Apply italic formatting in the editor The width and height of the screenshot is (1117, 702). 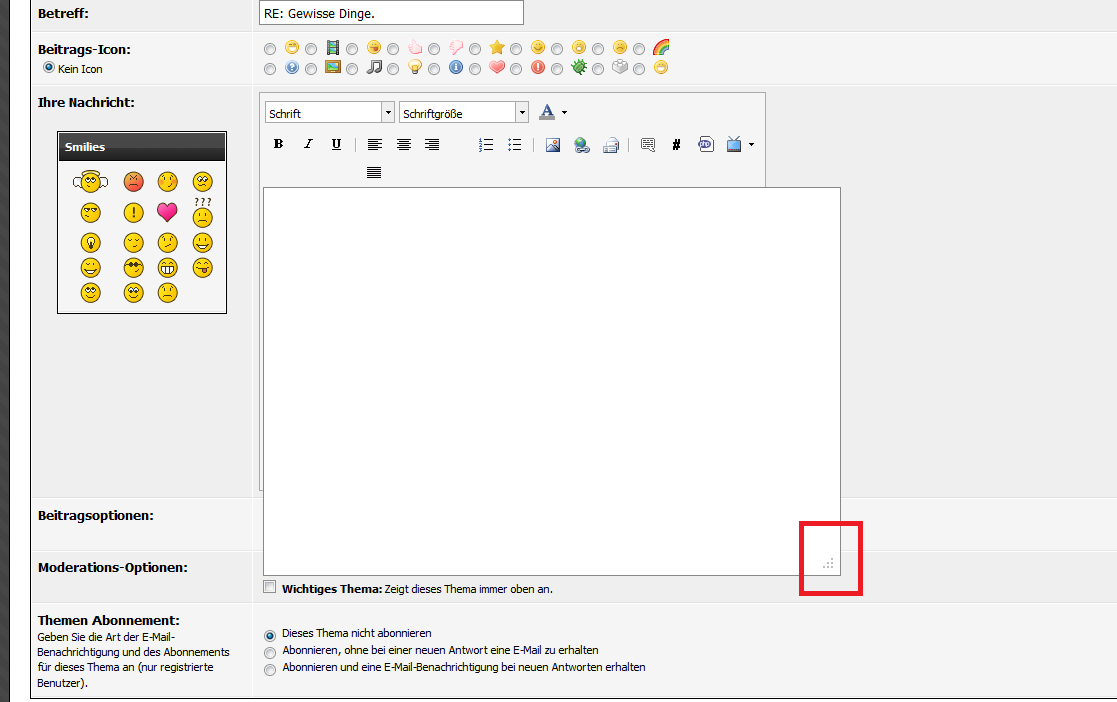308,144
